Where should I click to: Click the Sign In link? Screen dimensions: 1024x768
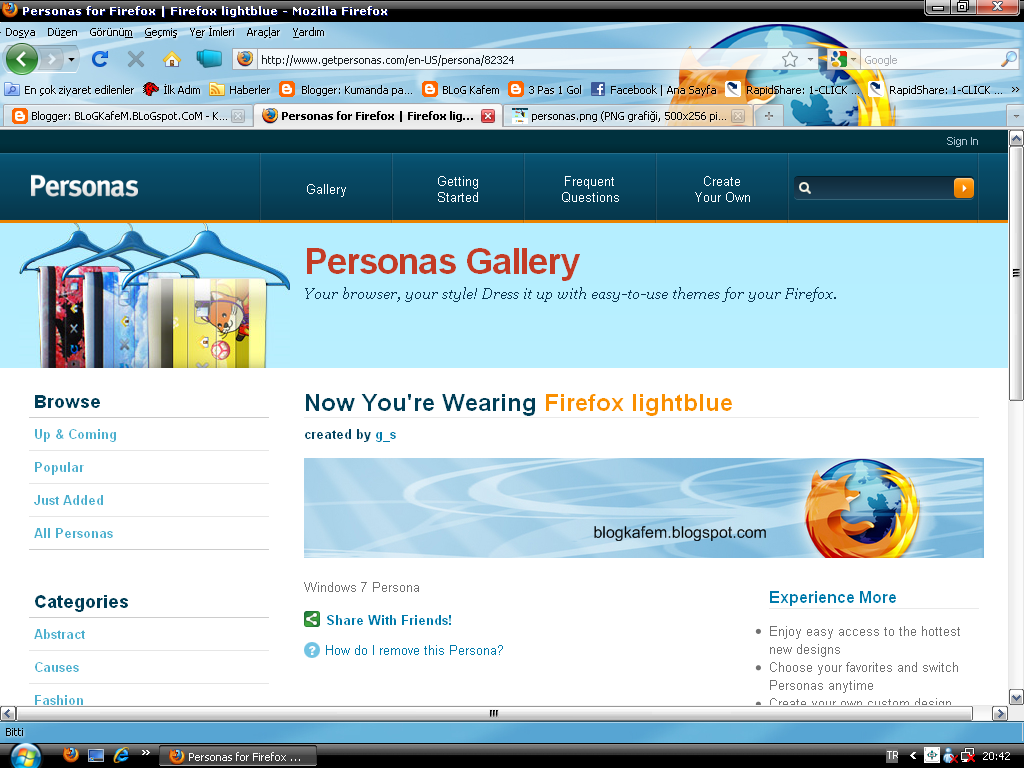tap(962, 141)
